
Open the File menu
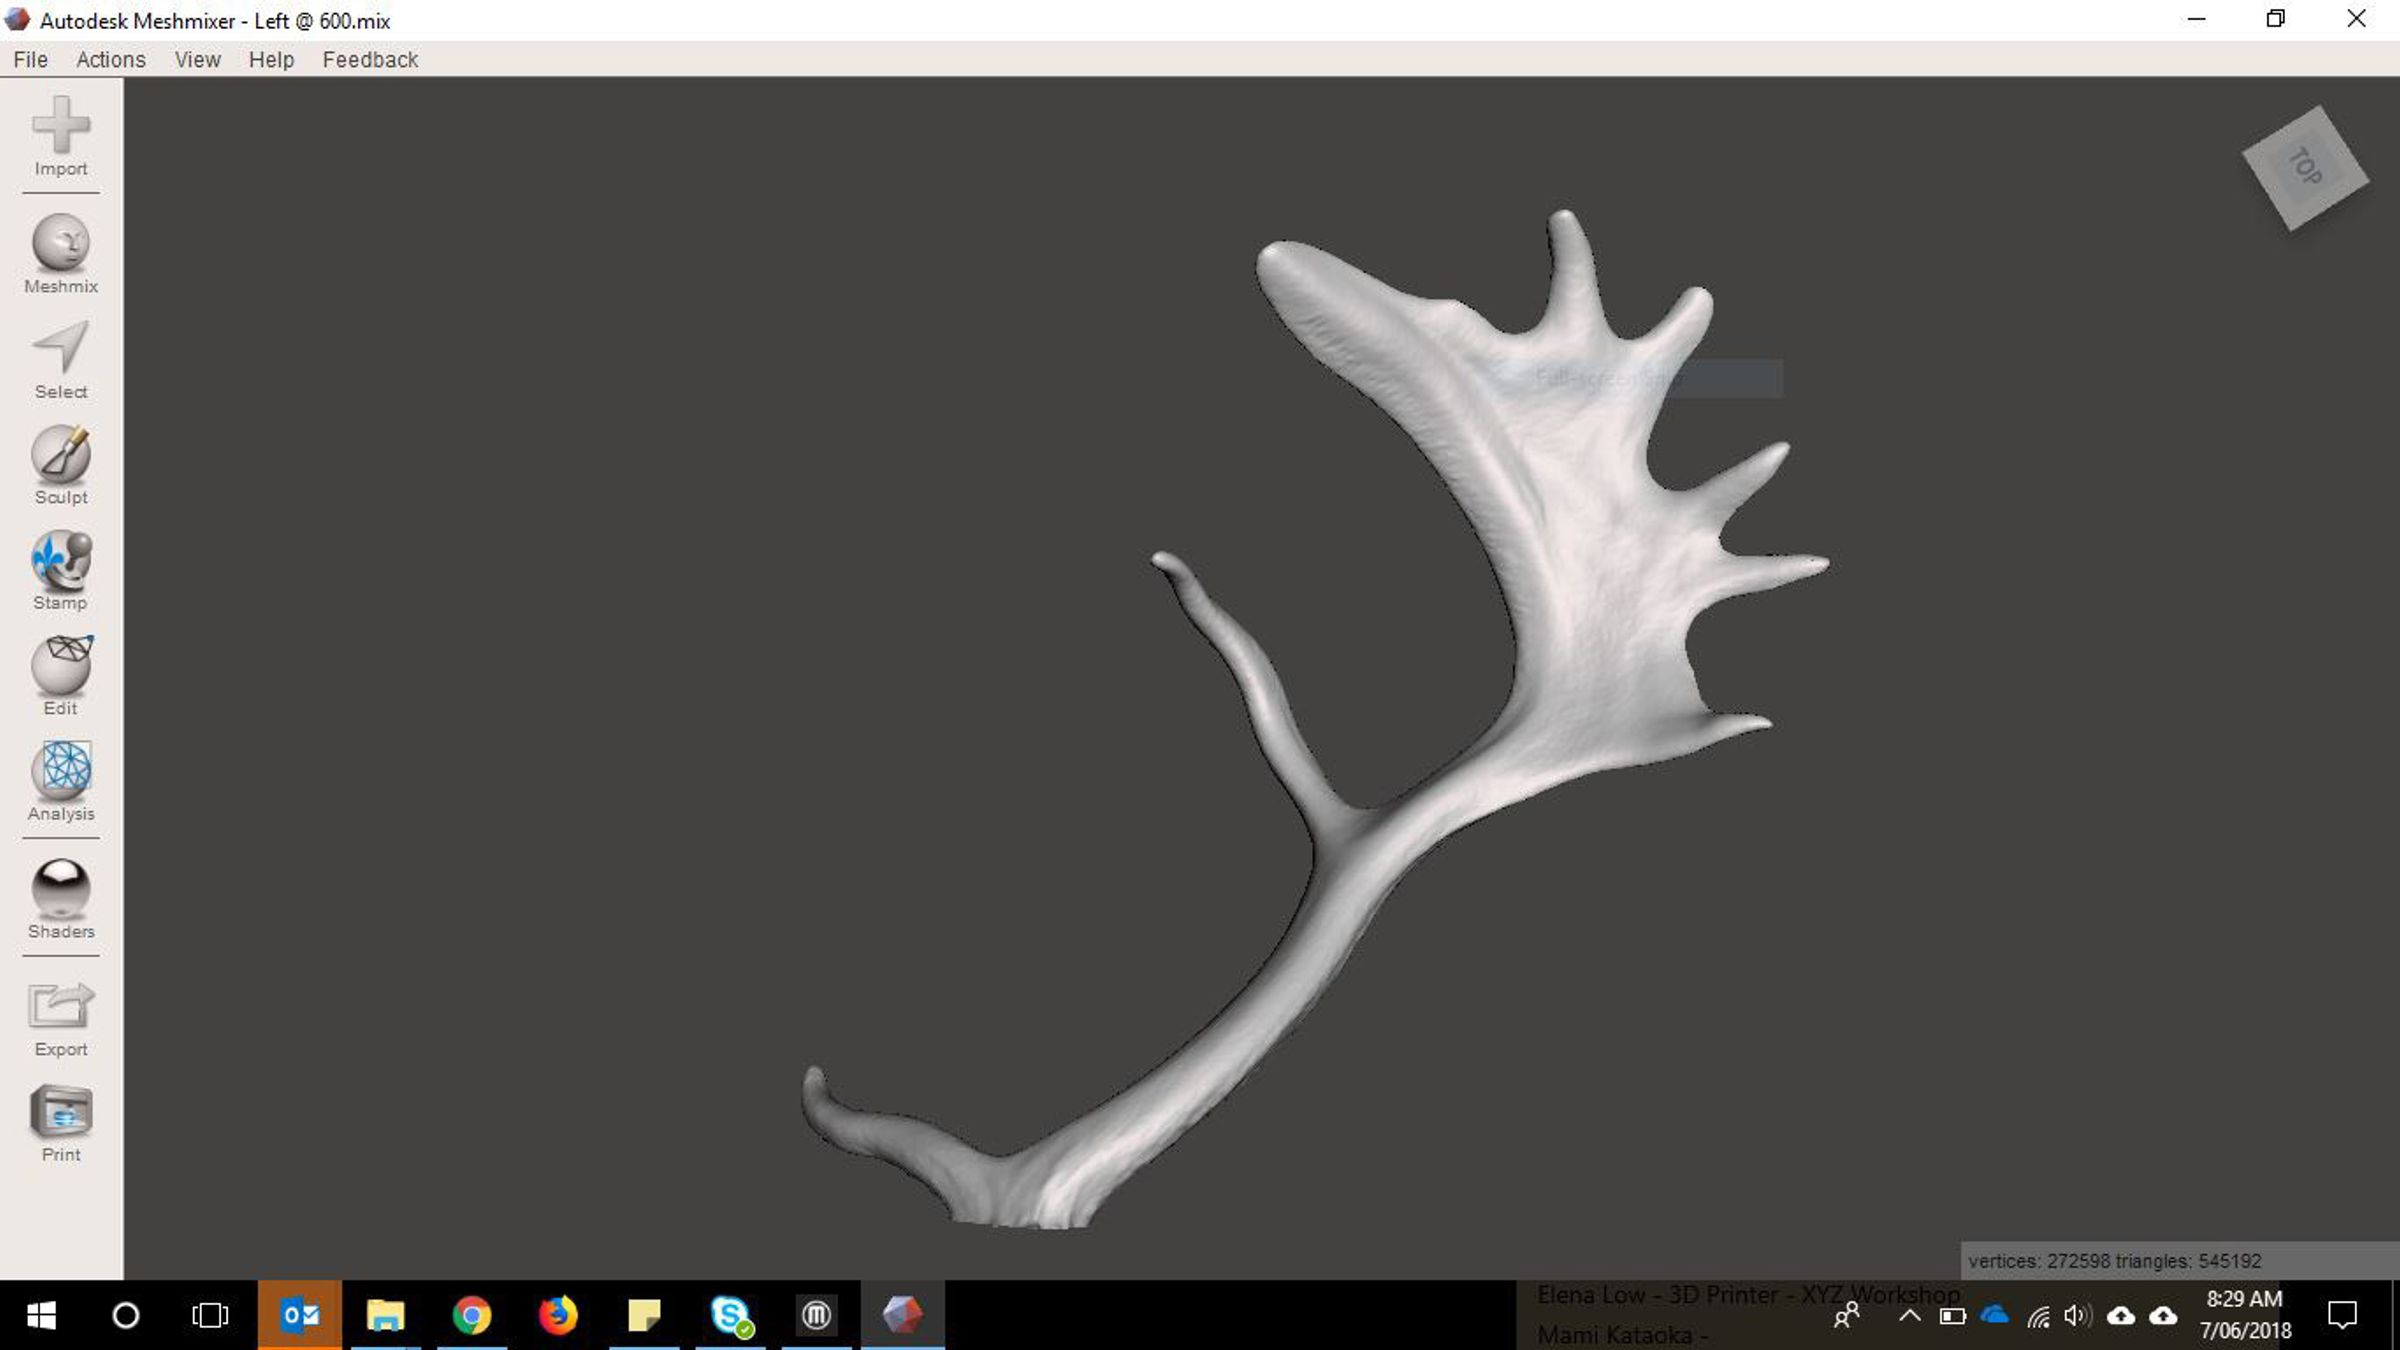[x=30, y=60]
